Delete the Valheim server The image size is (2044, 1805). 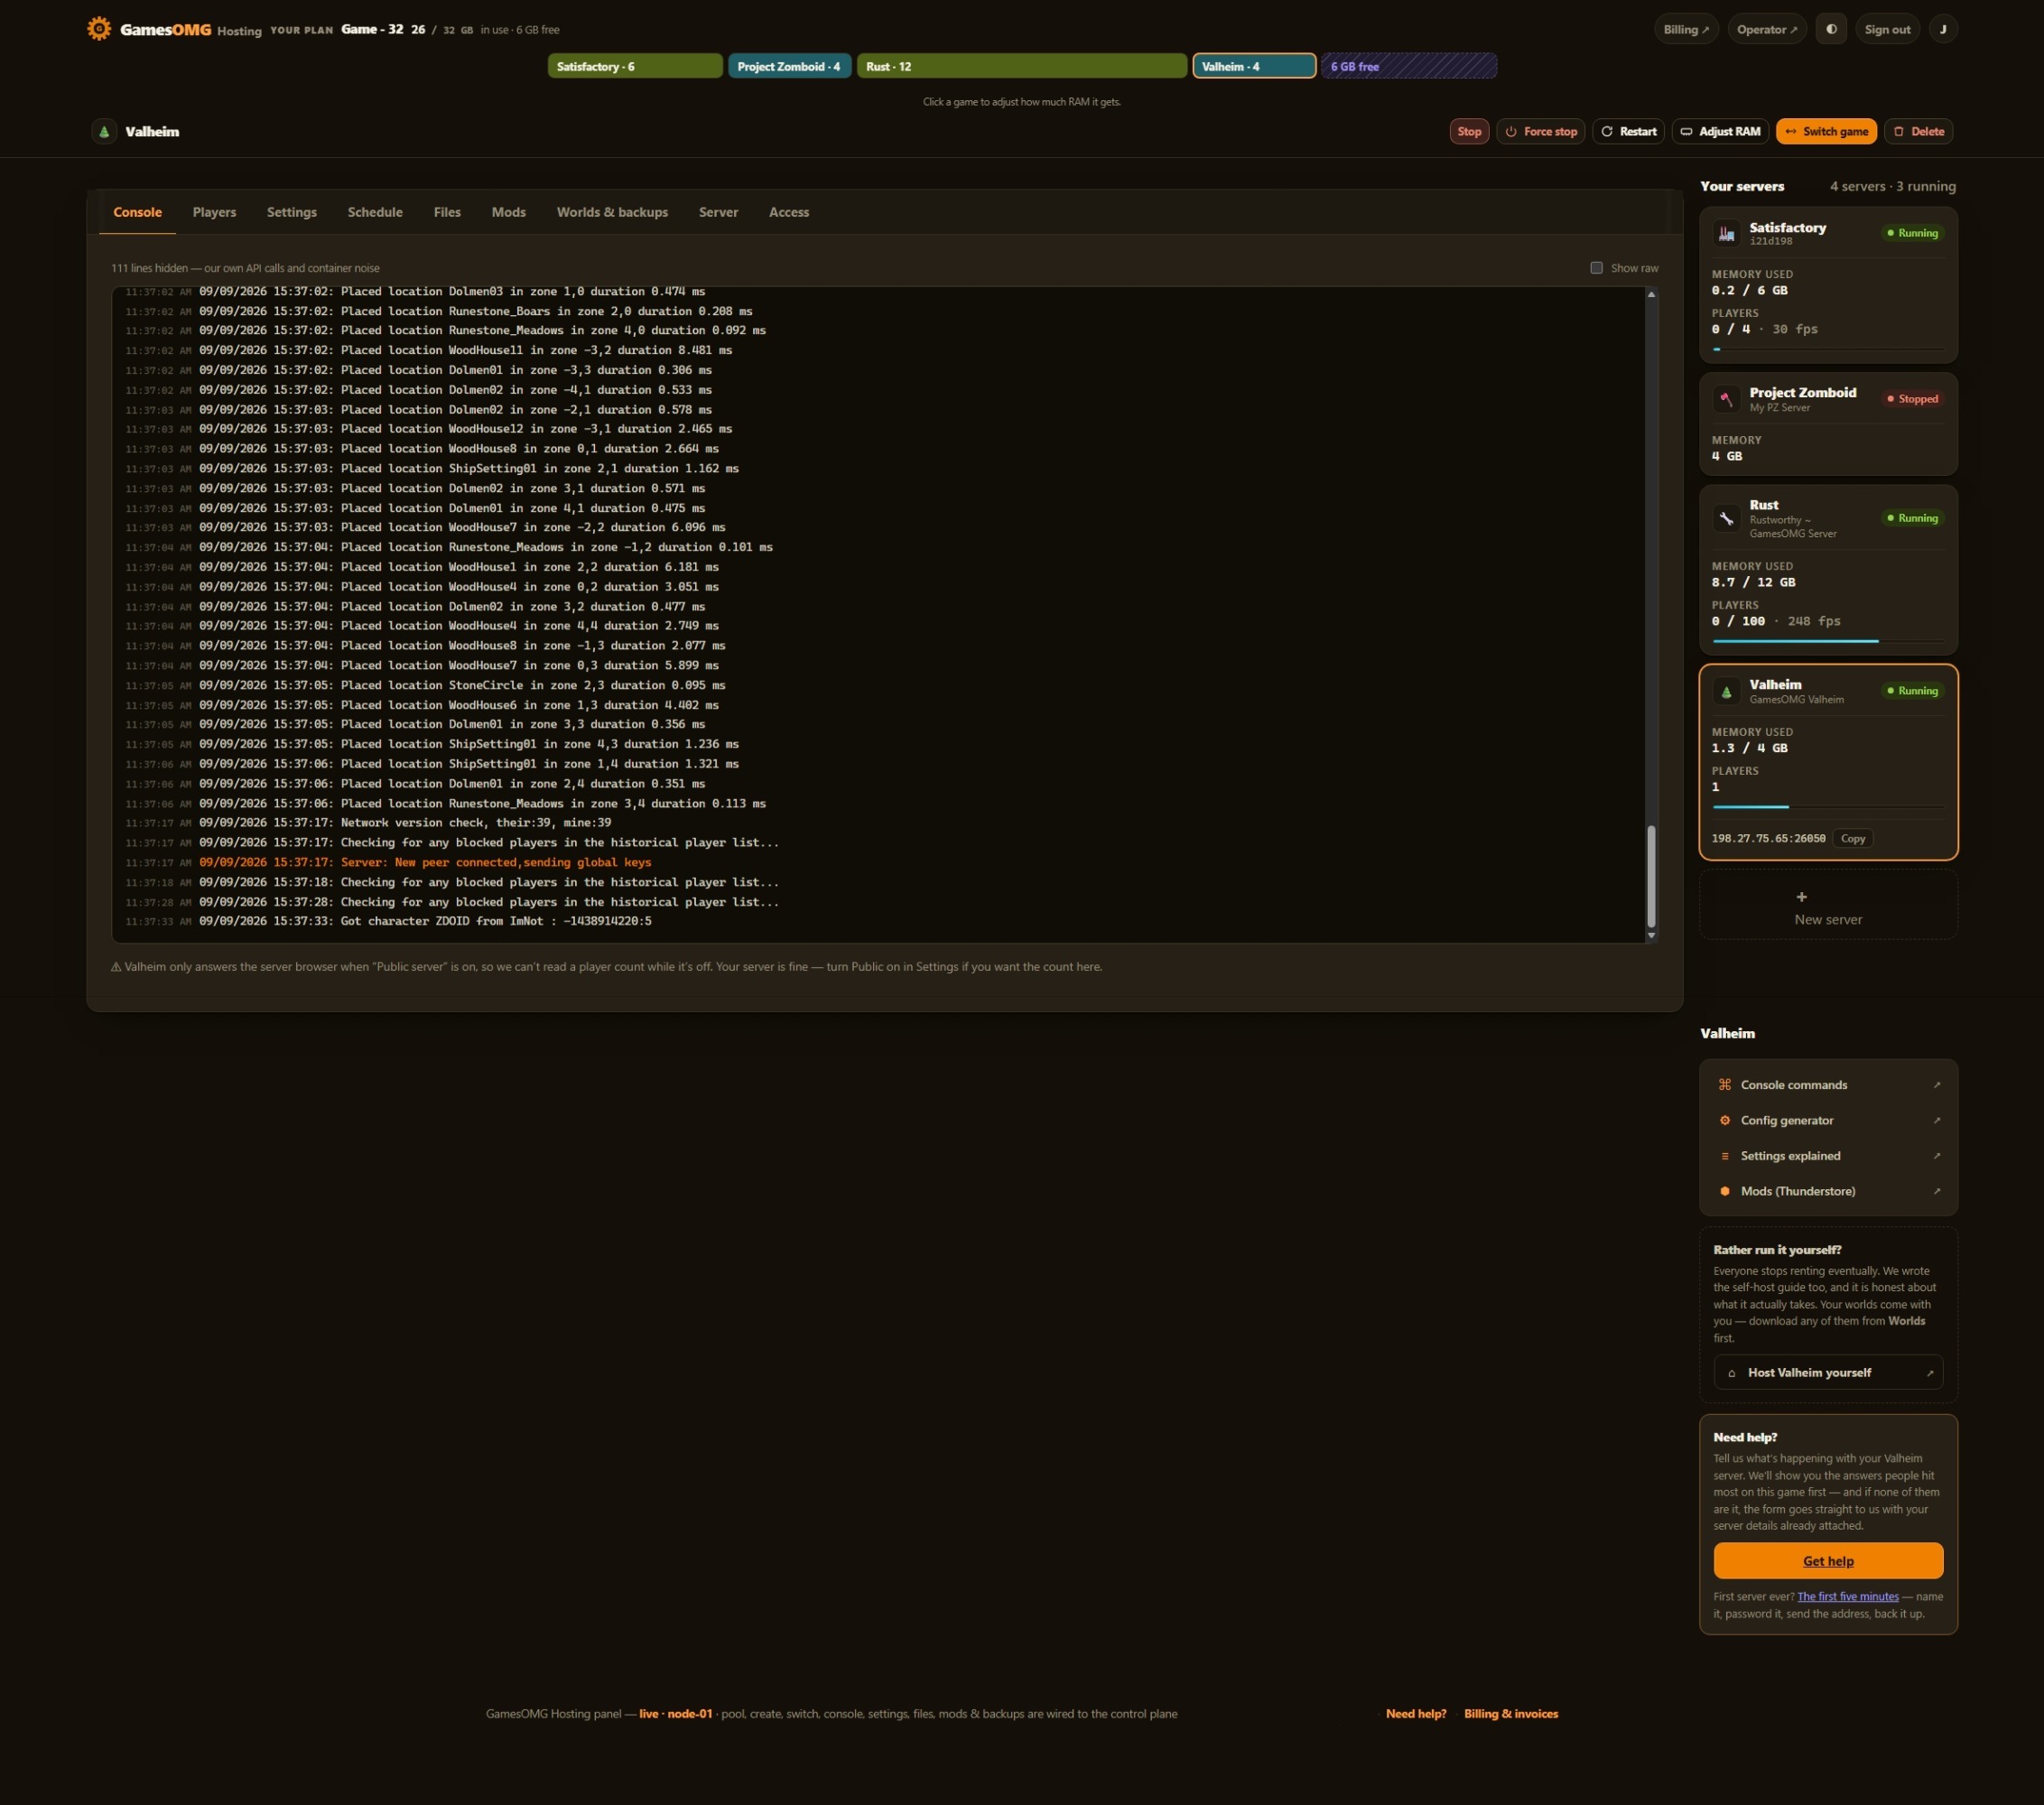pos(1918,131)
